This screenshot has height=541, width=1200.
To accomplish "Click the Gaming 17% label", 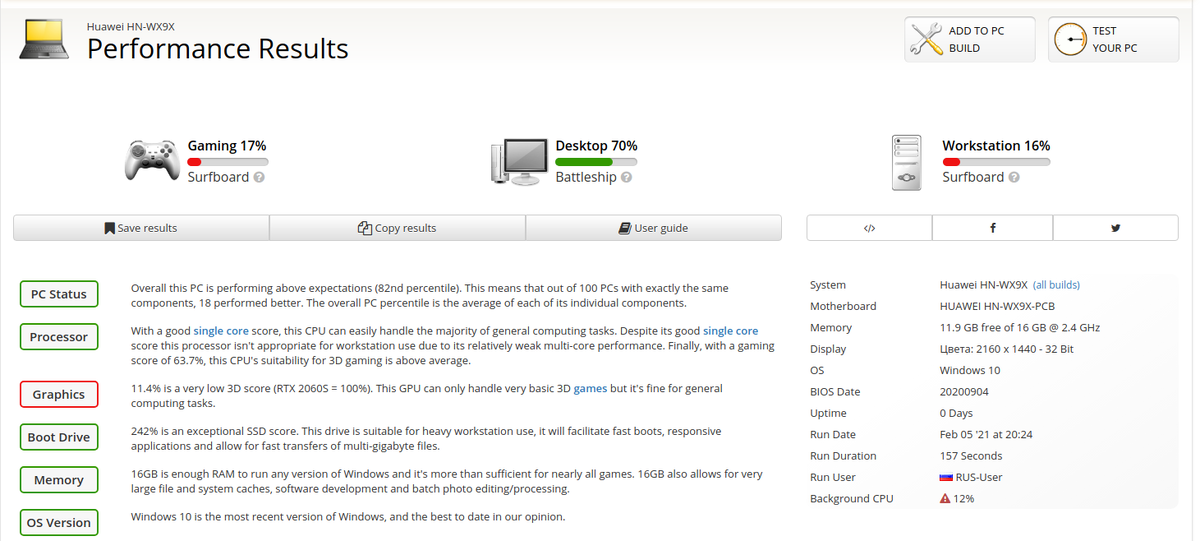I will point(227,146).
